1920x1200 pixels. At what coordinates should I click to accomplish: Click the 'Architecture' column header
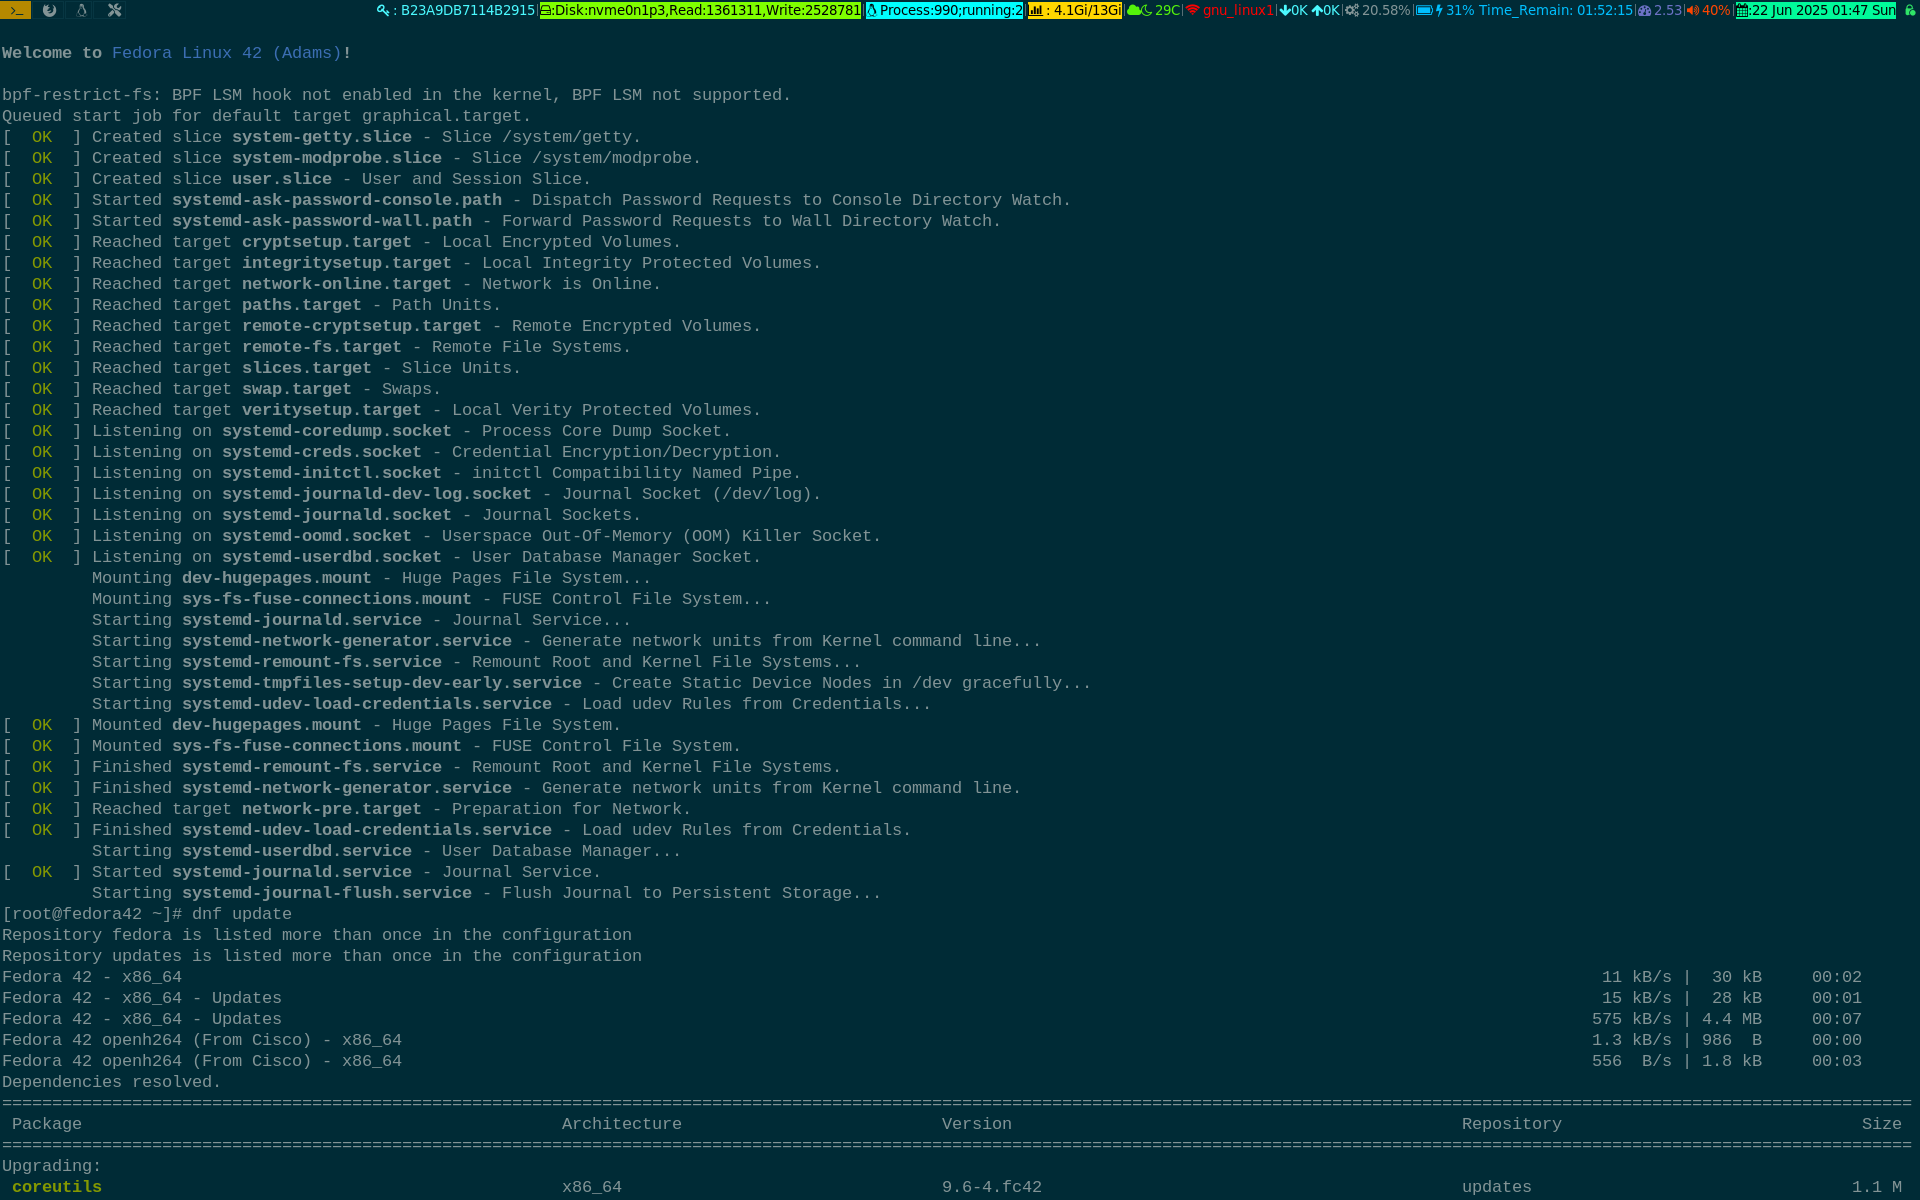point(622,1124)
